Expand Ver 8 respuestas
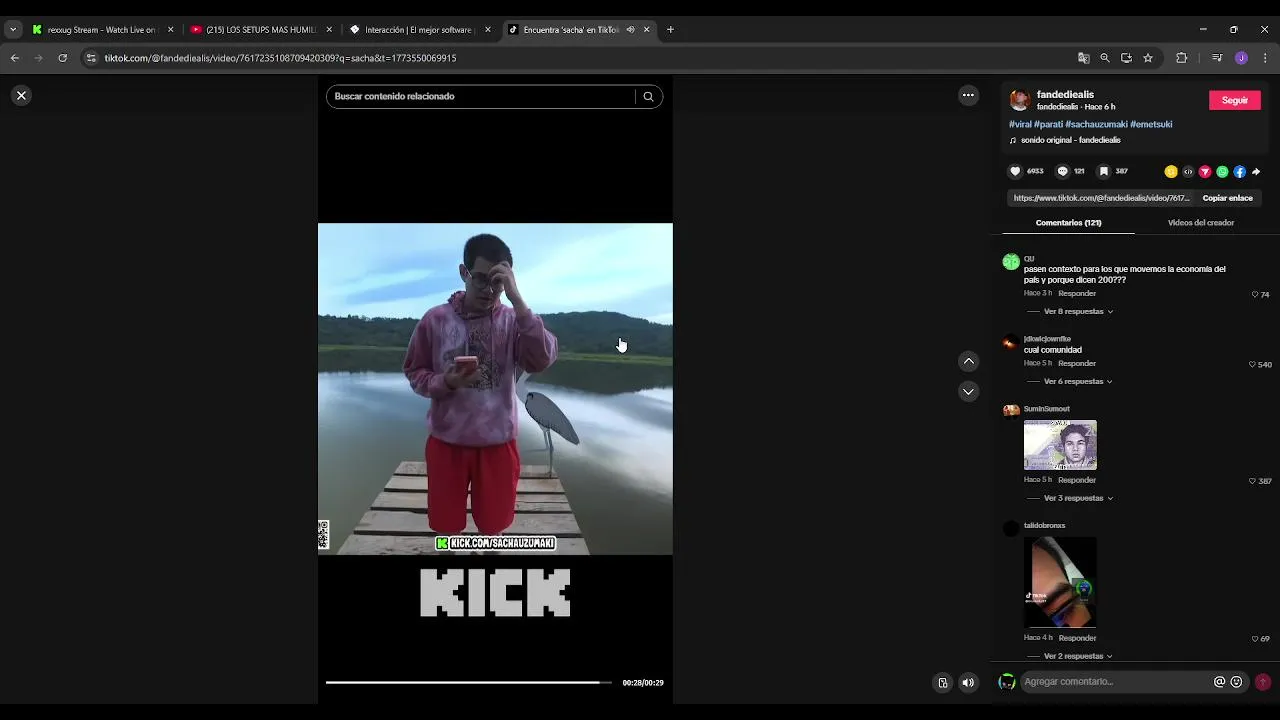 tap(1078, 312)
